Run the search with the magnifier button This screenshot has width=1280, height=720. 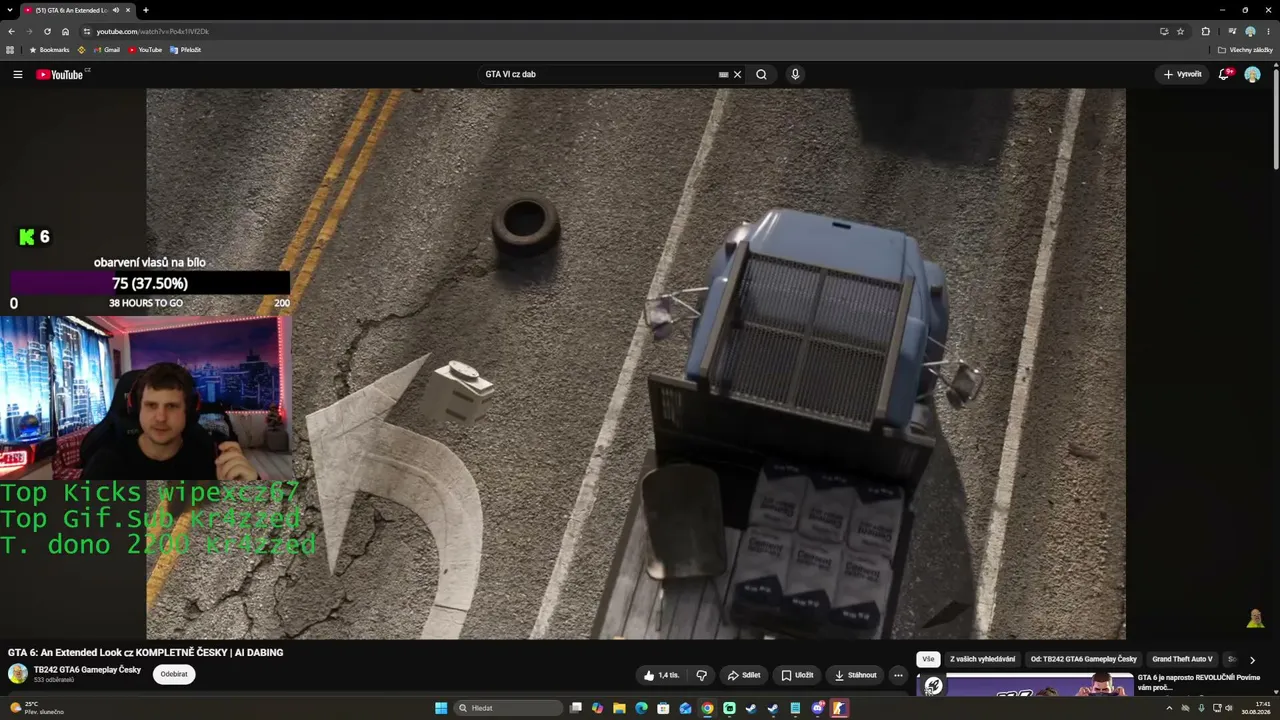pos(761,74)
